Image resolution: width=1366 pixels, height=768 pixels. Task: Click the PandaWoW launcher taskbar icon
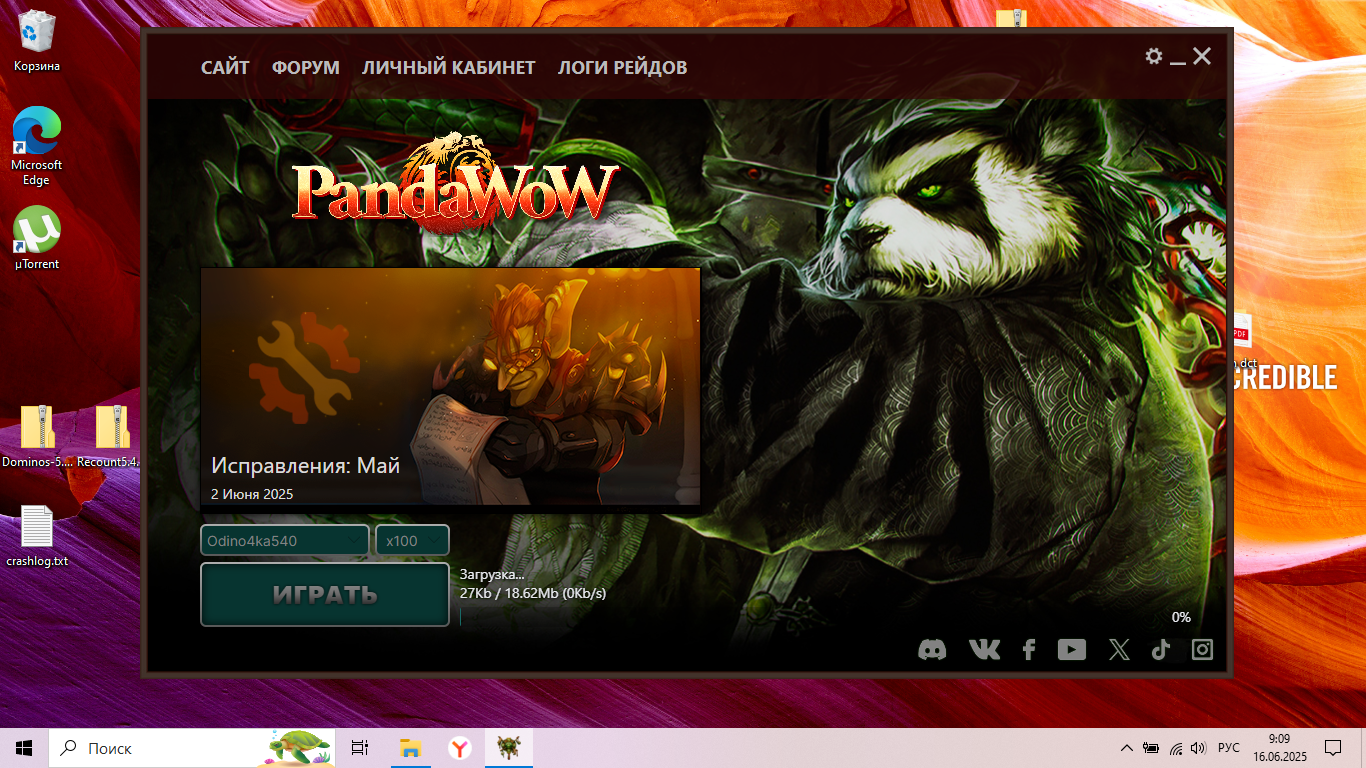tap(509, 748)
